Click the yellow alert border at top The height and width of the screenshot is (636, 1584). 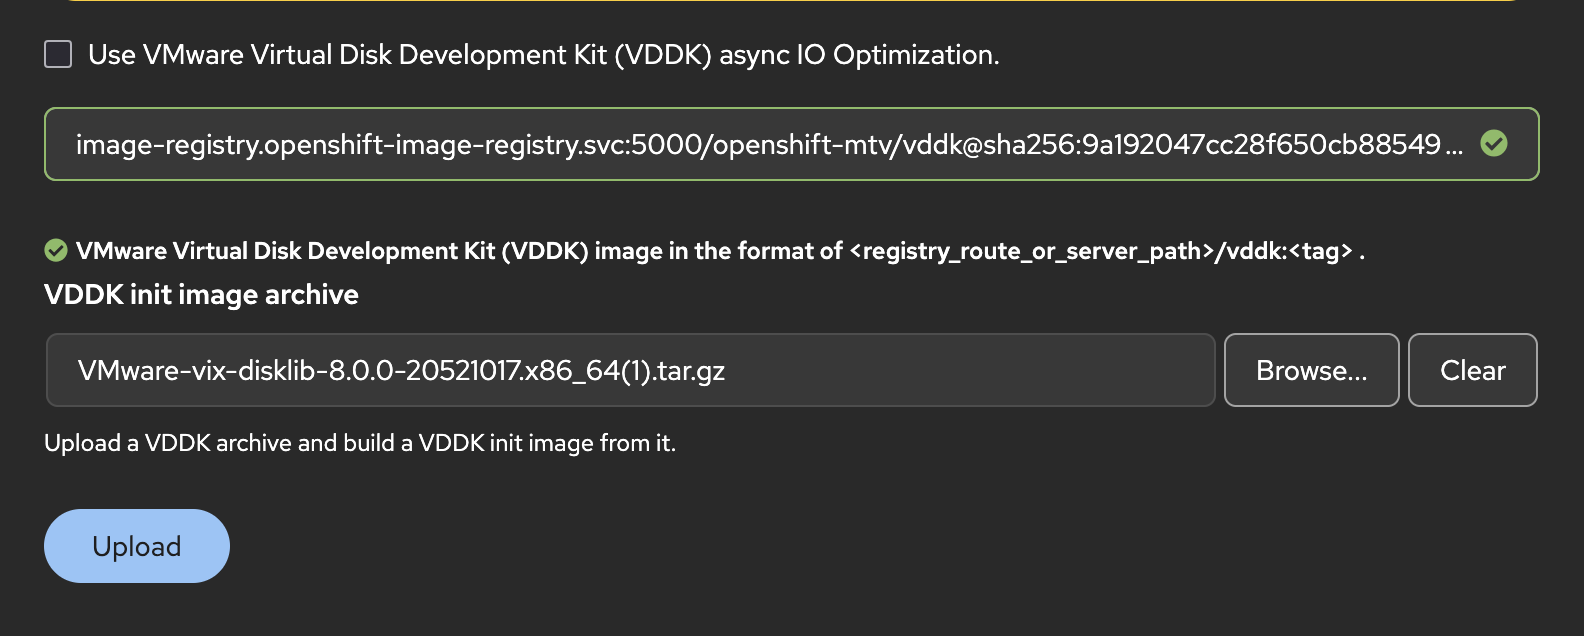(x=790, y=1)
